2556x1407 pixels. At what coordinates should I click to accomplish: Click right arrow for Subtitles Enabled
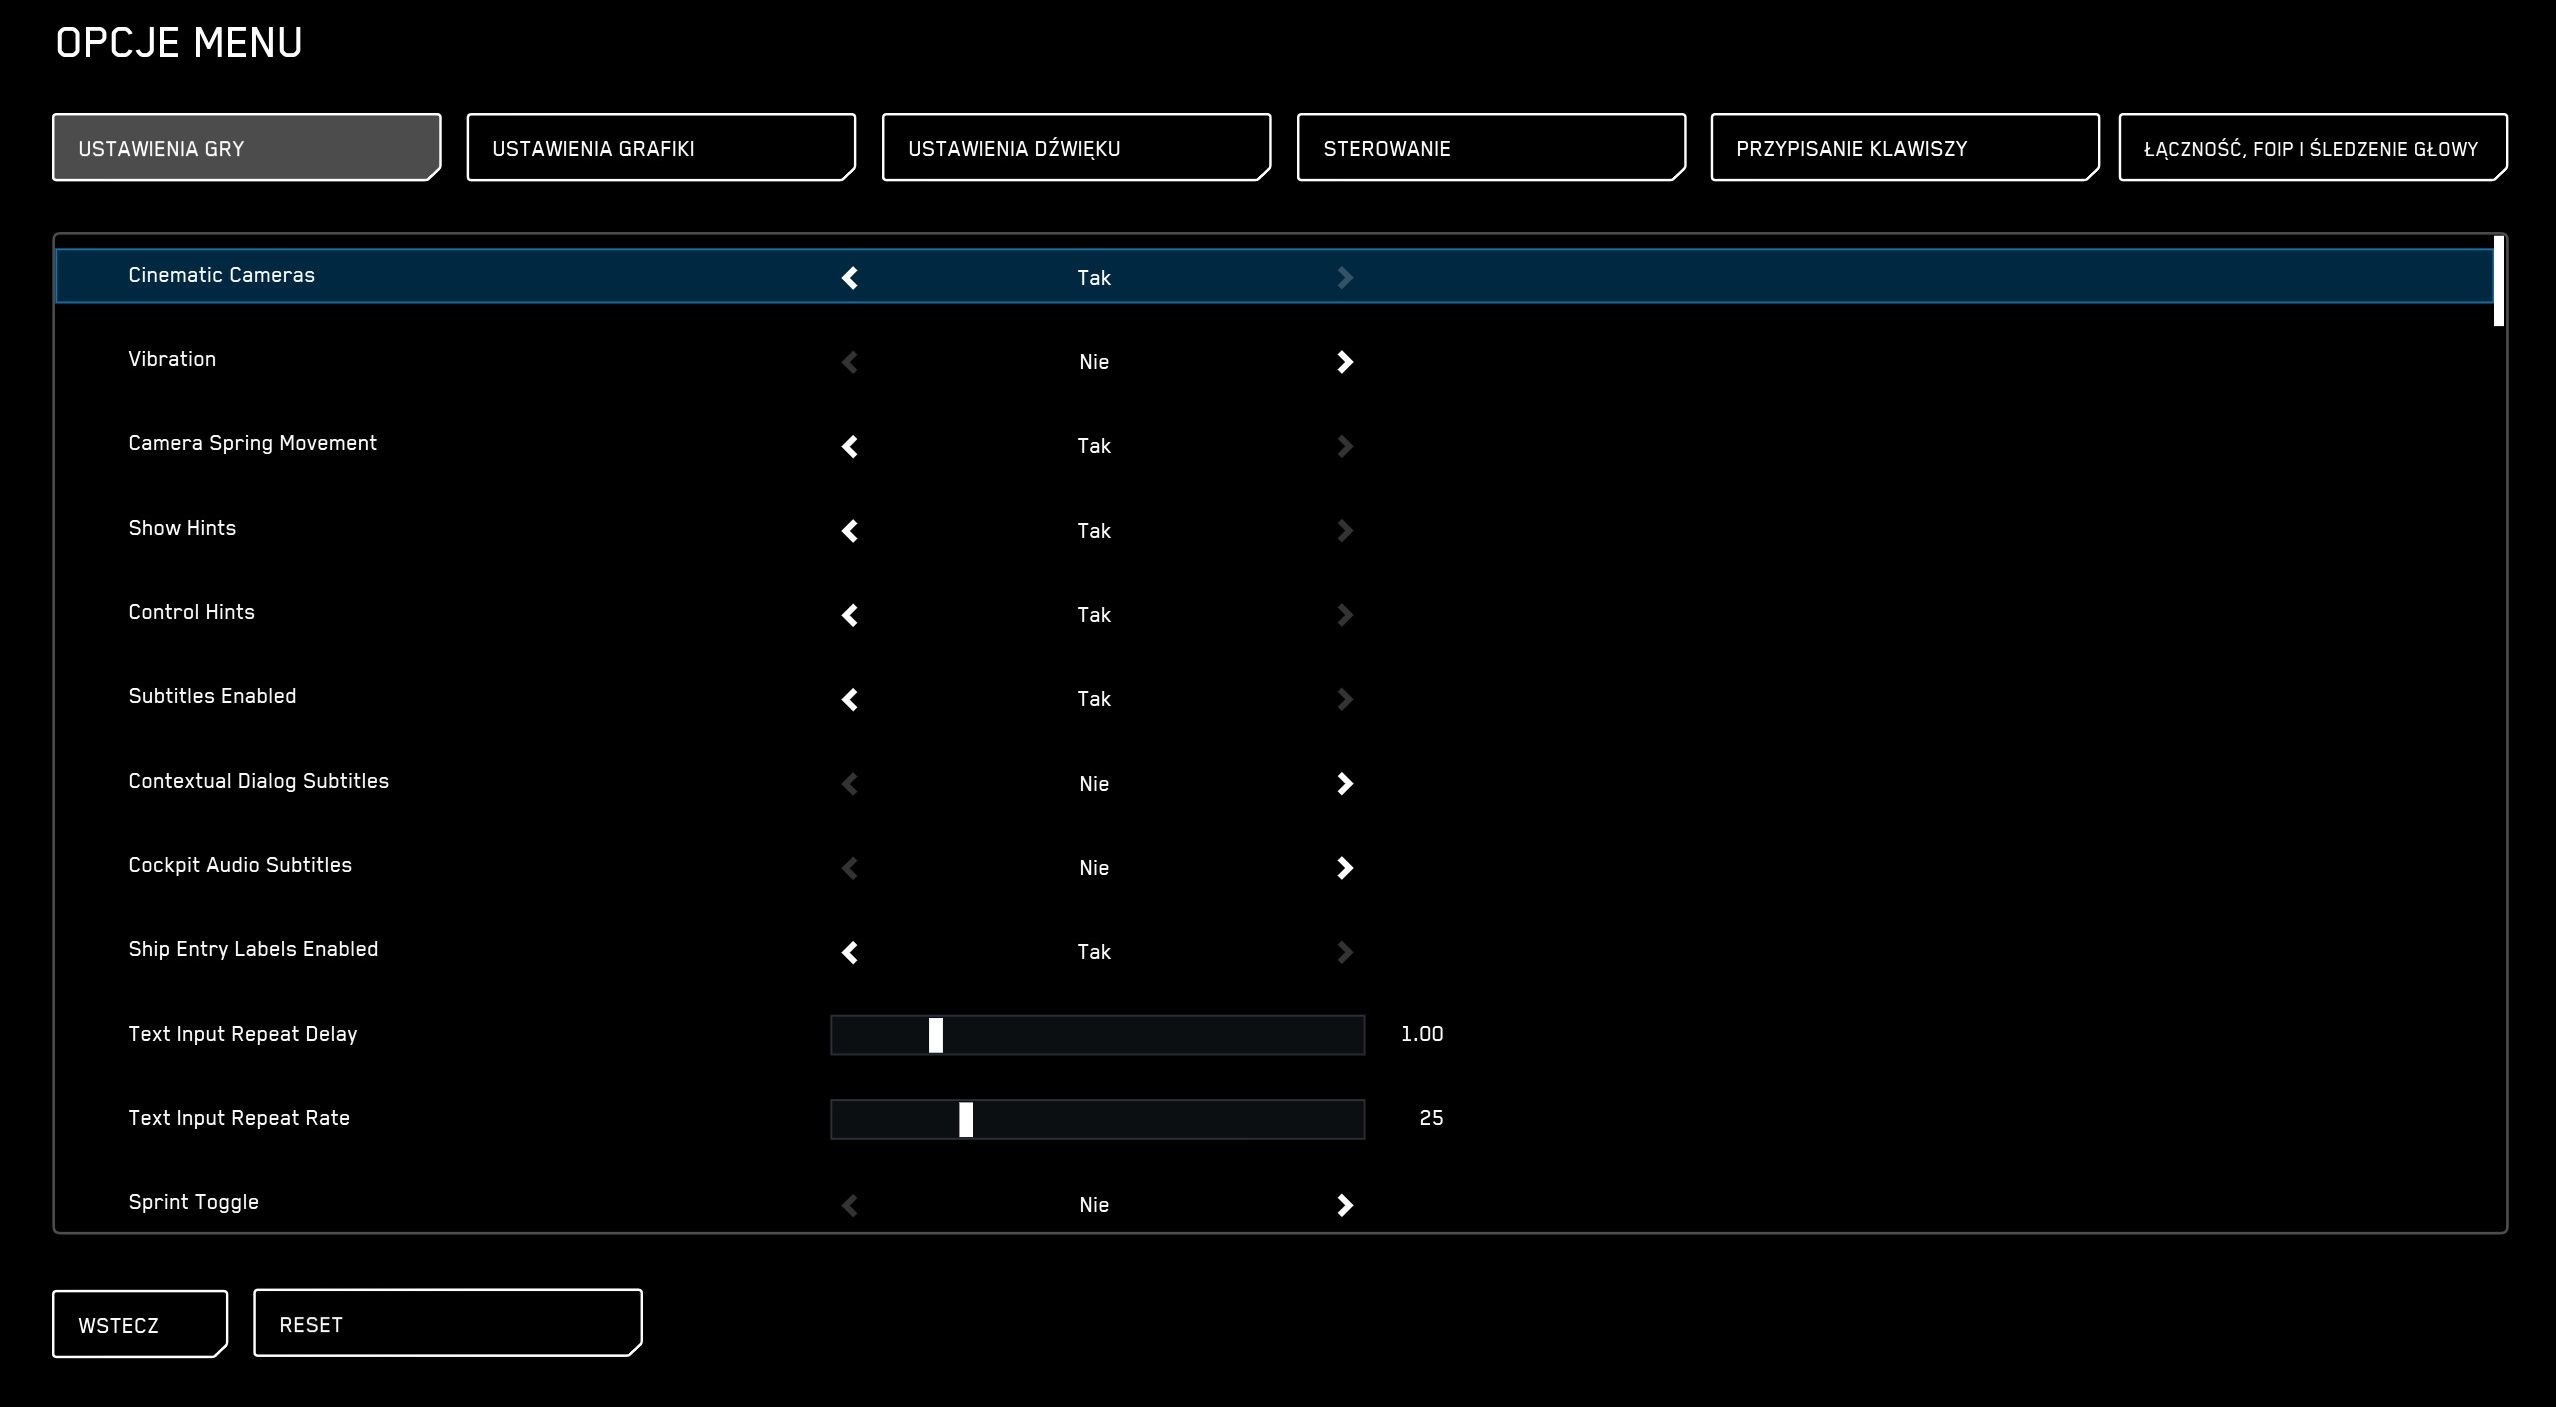point(1345,699)
